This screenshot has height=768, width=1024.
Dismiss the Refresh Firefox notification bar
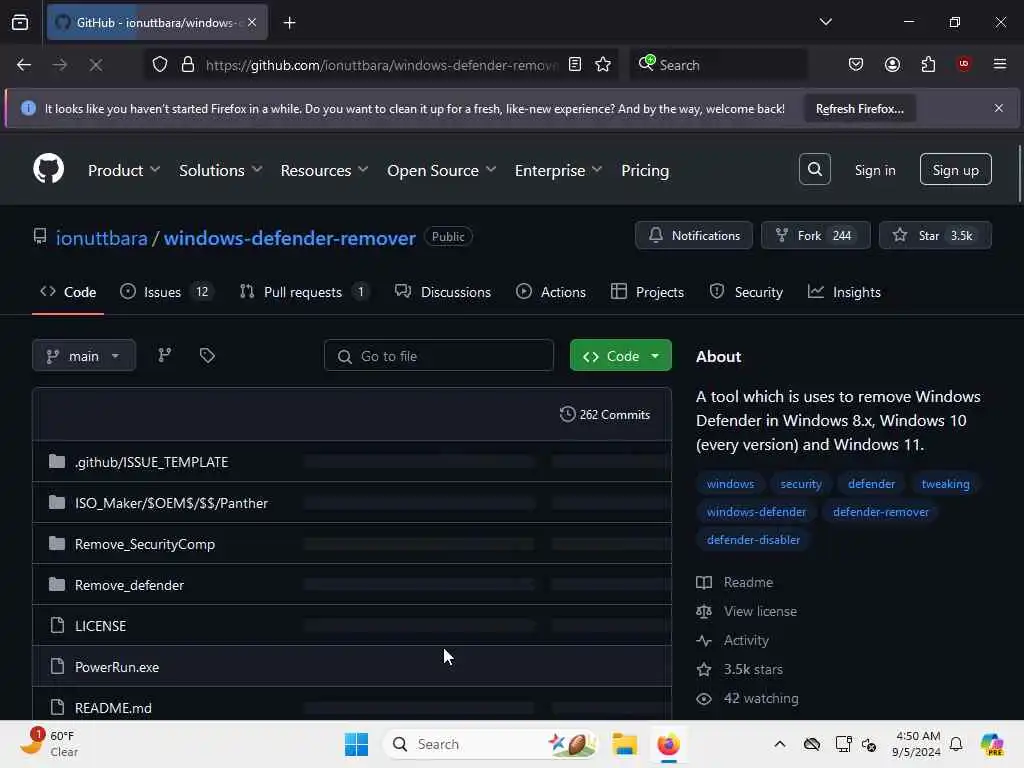(999, 108)
